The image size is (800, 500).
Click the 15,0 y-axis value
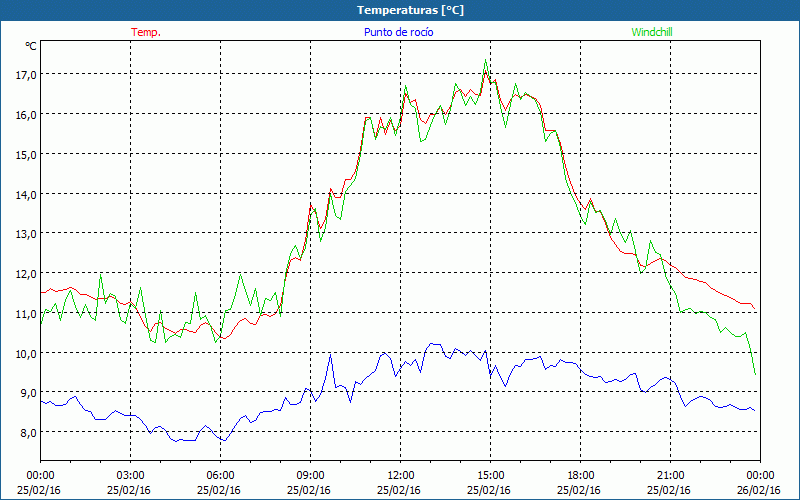point(27,155)
